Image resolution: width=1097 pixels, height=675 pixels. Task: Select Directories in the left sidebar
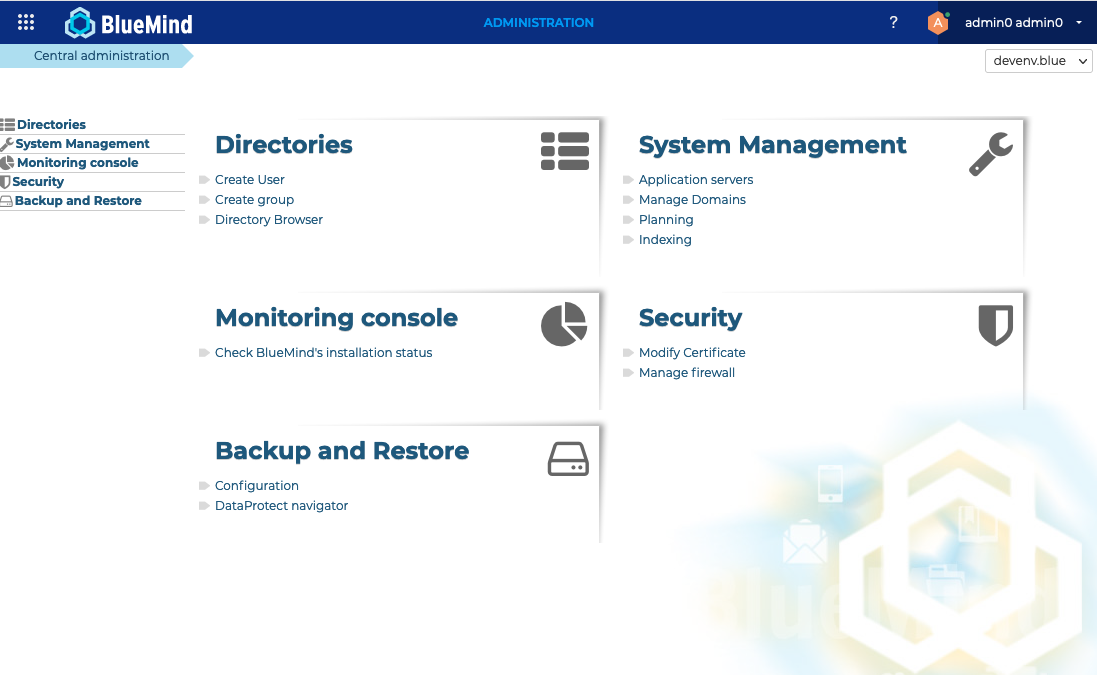[x=51, y=125]
